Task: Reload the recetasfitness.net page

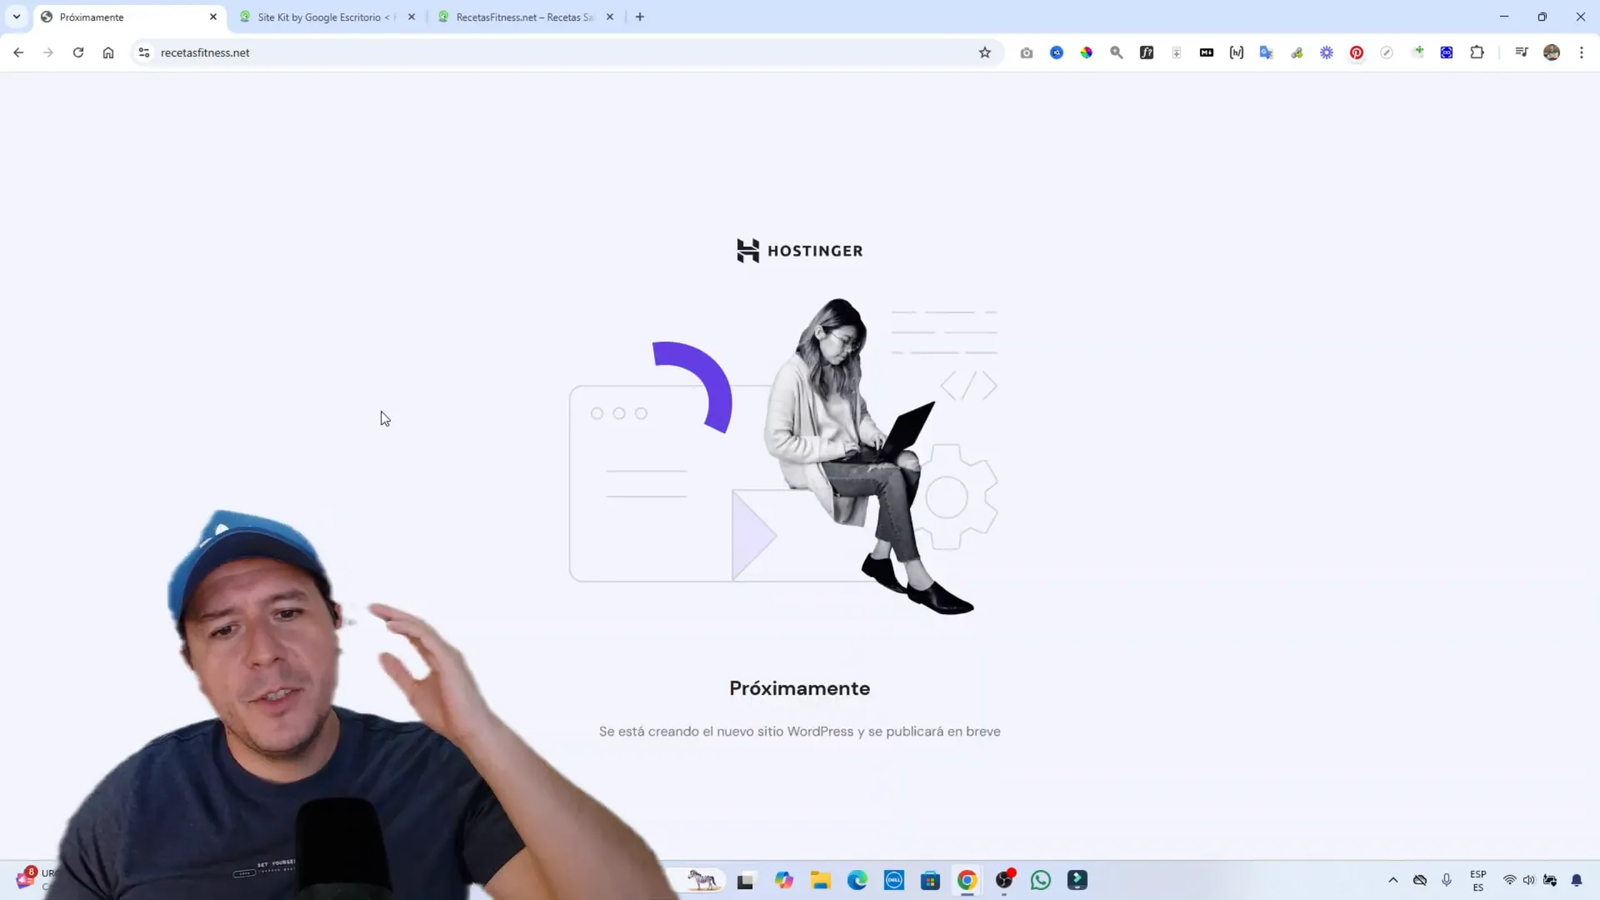Action: pyautogui.click(x=78, y=52)
